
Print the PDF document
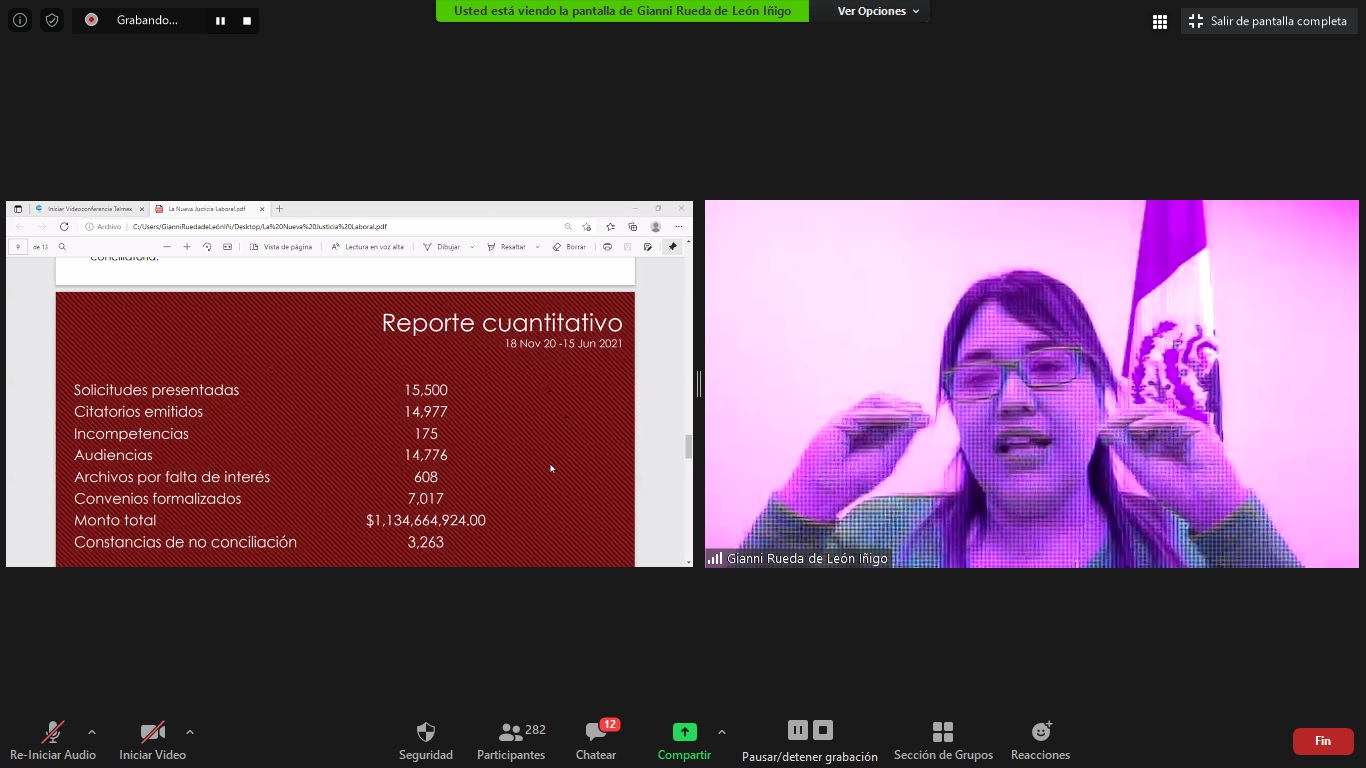tap(607, 247)
